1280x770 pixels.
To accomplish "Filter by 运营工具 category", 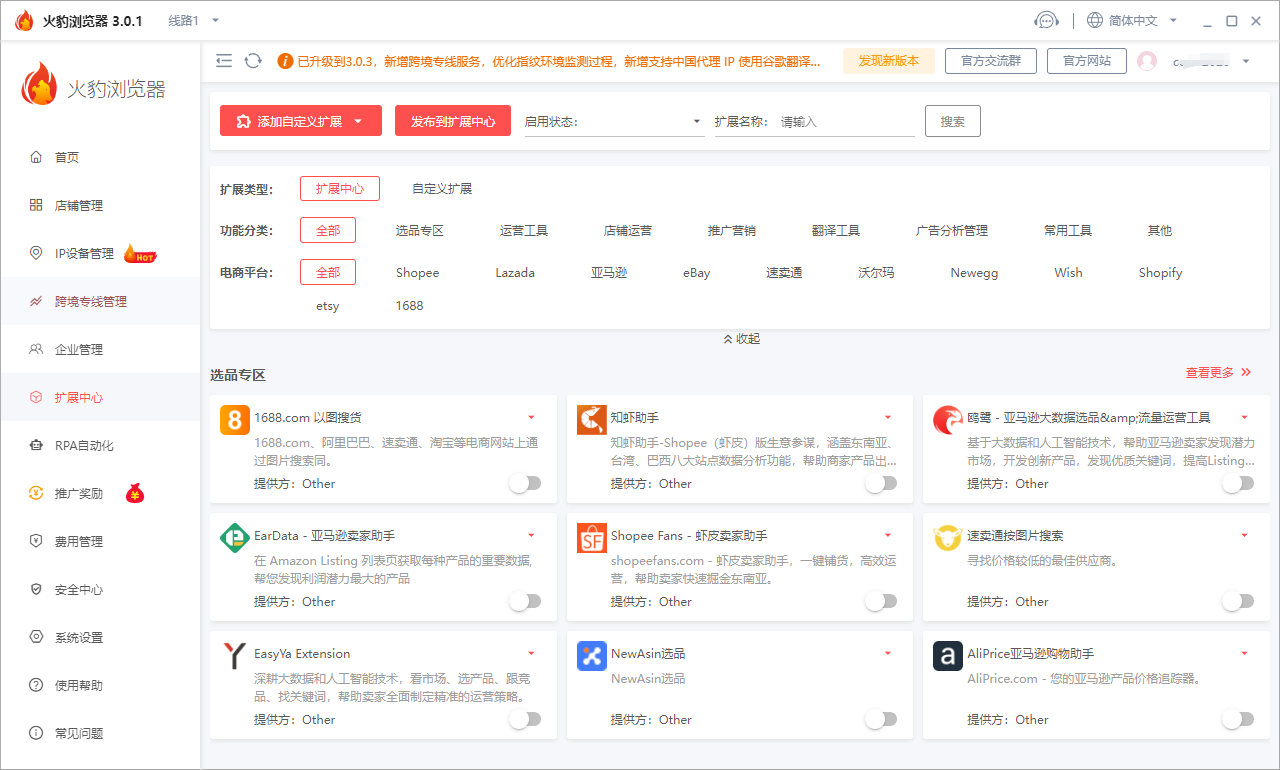I will 524,230.
